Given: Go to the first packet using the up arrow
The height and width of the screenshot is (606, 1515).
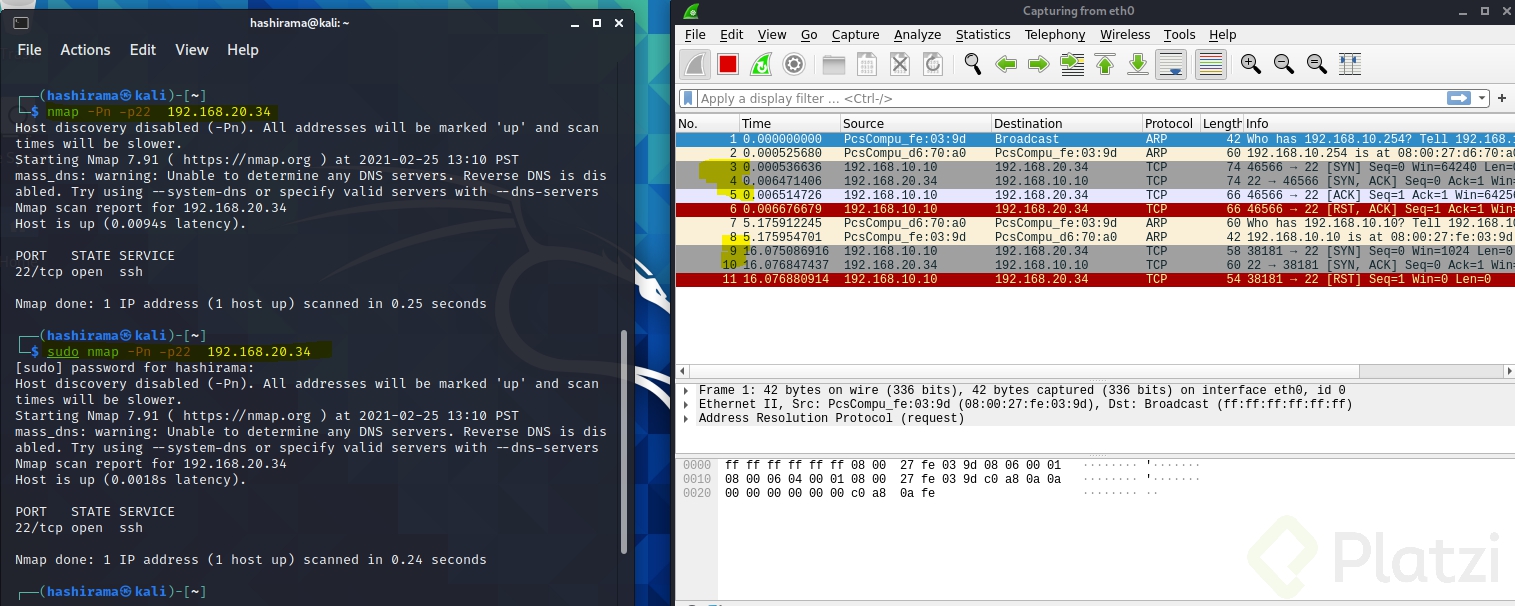Looking at the screenshot, I should (1104, 64).
